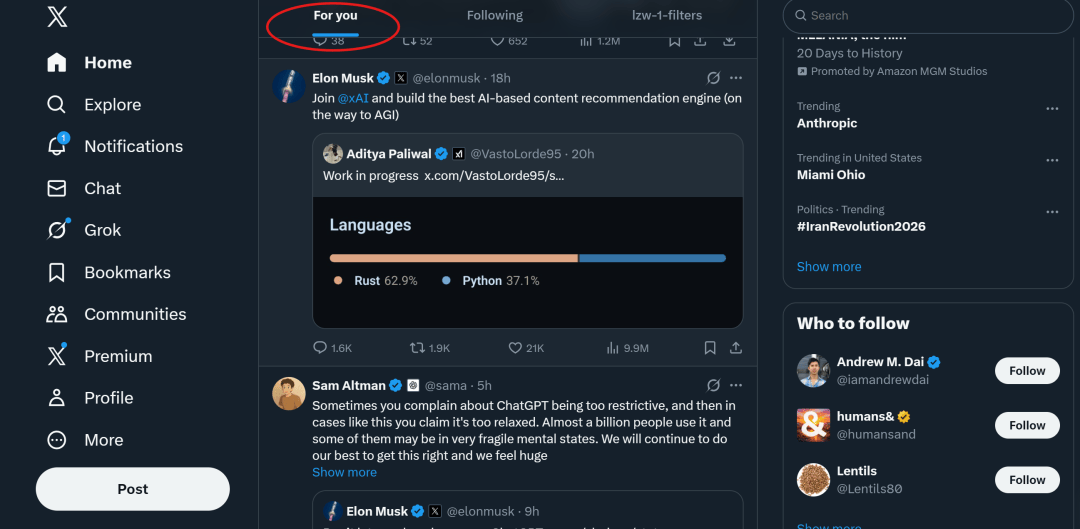Viewport: 1080px width, 529px height.
Task: Show more trending topics
Action: (x=829, y=267)
